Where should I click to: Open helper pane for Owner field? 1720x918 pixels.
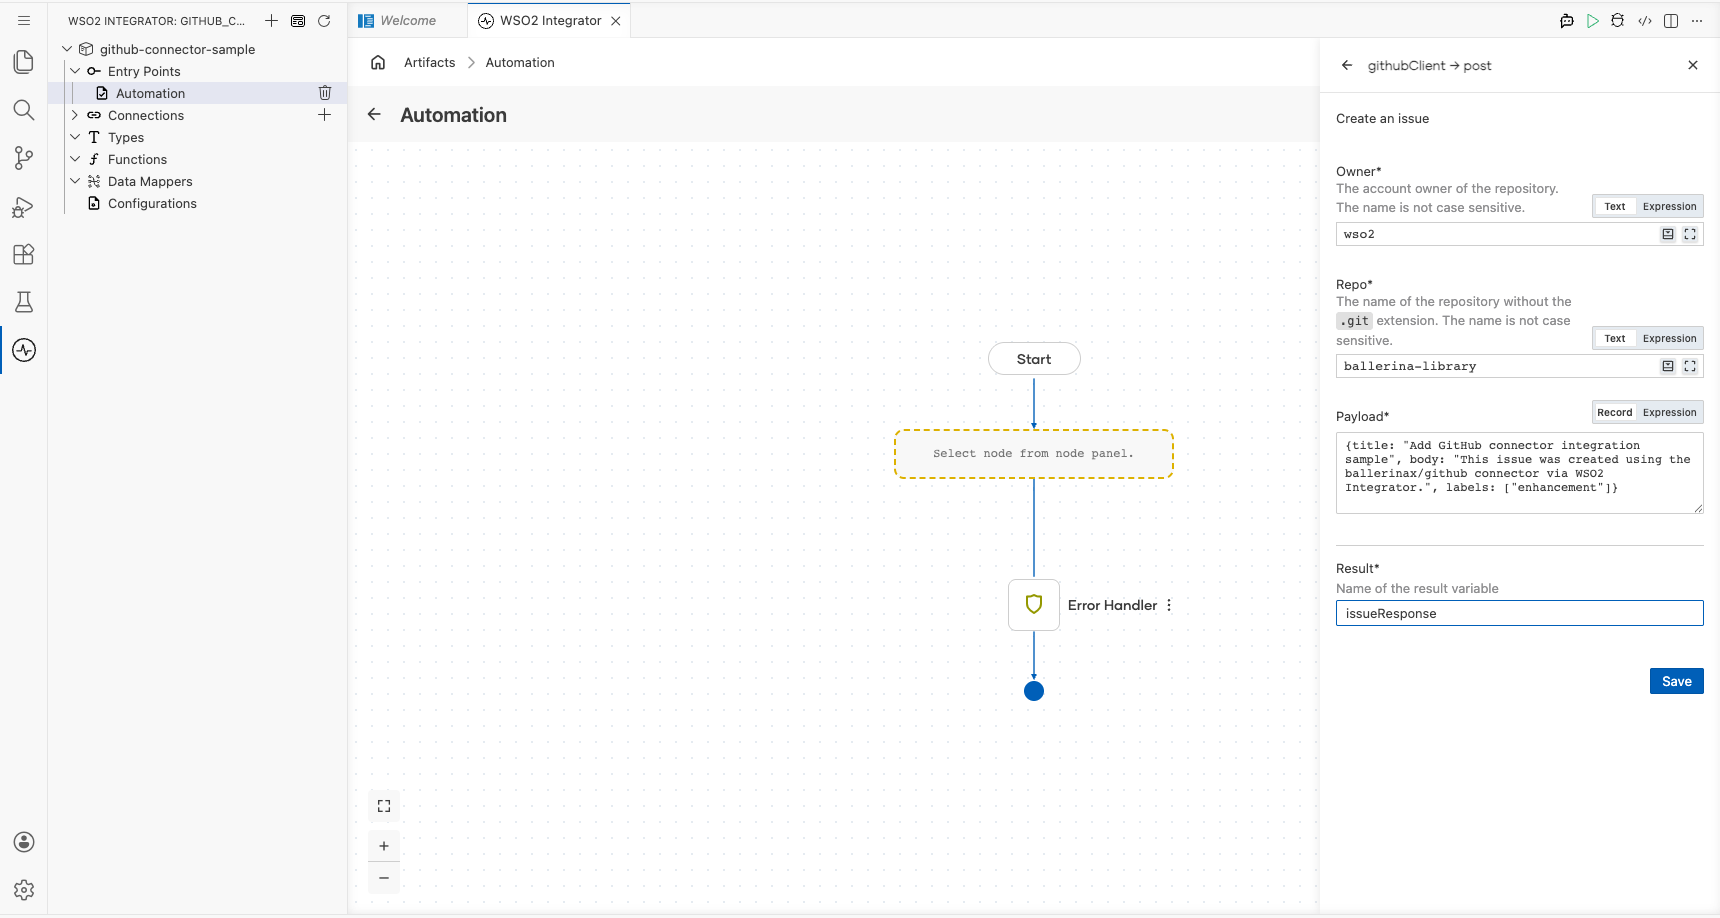(1668, 234)
